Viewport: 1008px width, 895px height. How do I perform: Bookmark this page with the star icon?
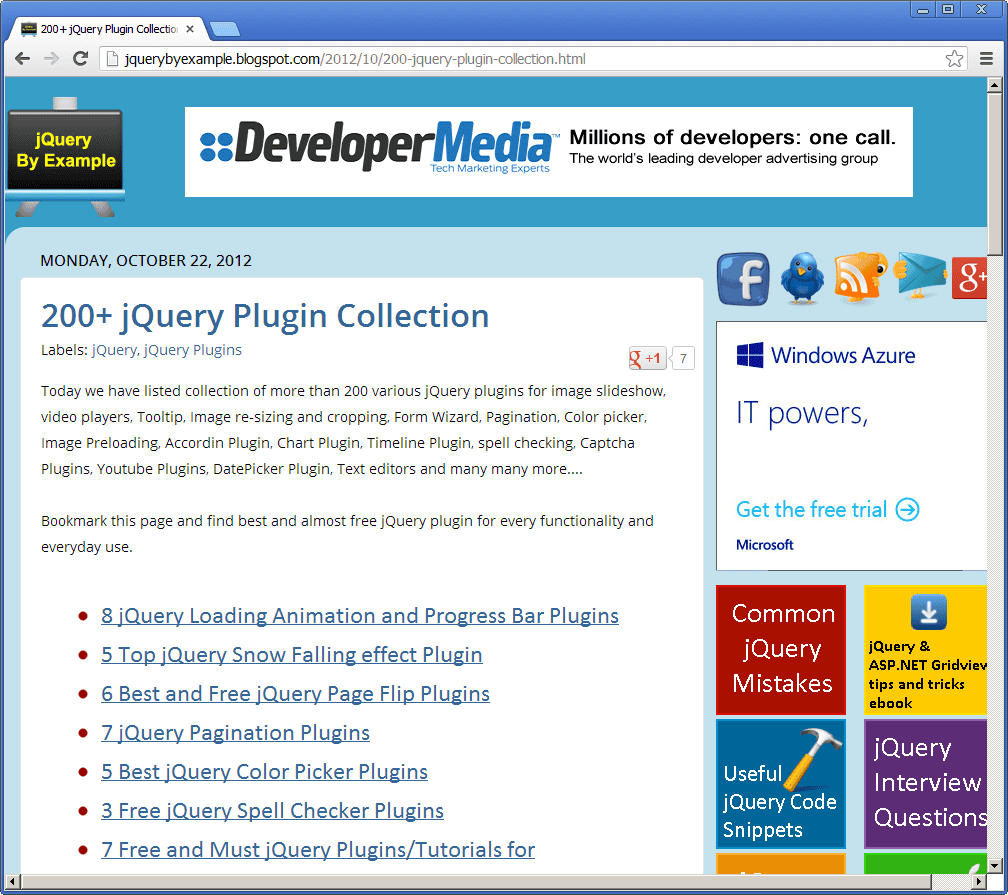pos(955,59)
